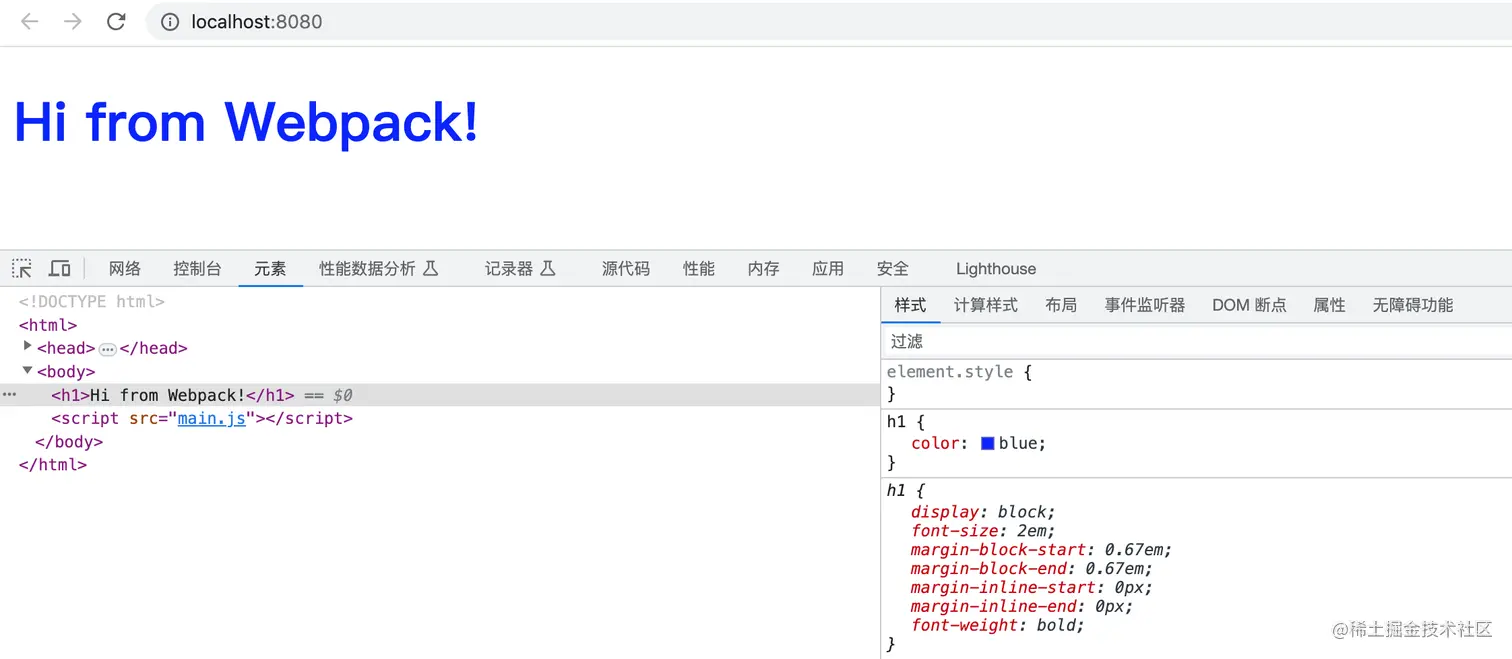
Task: Toggle the device toolbar icon
Action: [60, 268]
